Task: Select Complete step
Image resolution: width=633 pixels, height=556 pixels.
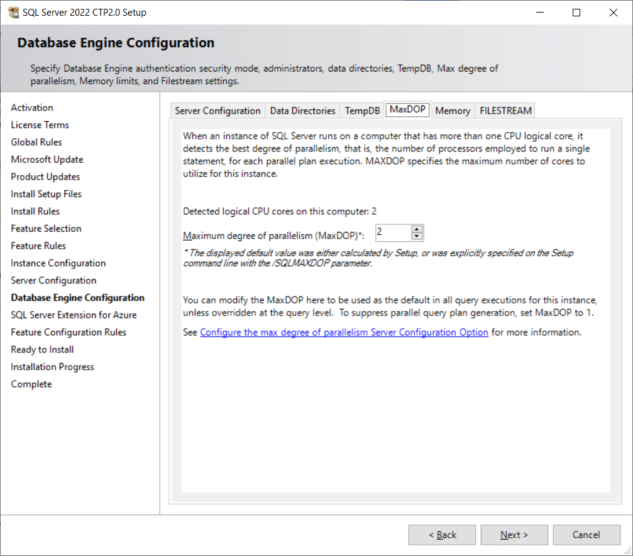Action: [x=31, y=384]
